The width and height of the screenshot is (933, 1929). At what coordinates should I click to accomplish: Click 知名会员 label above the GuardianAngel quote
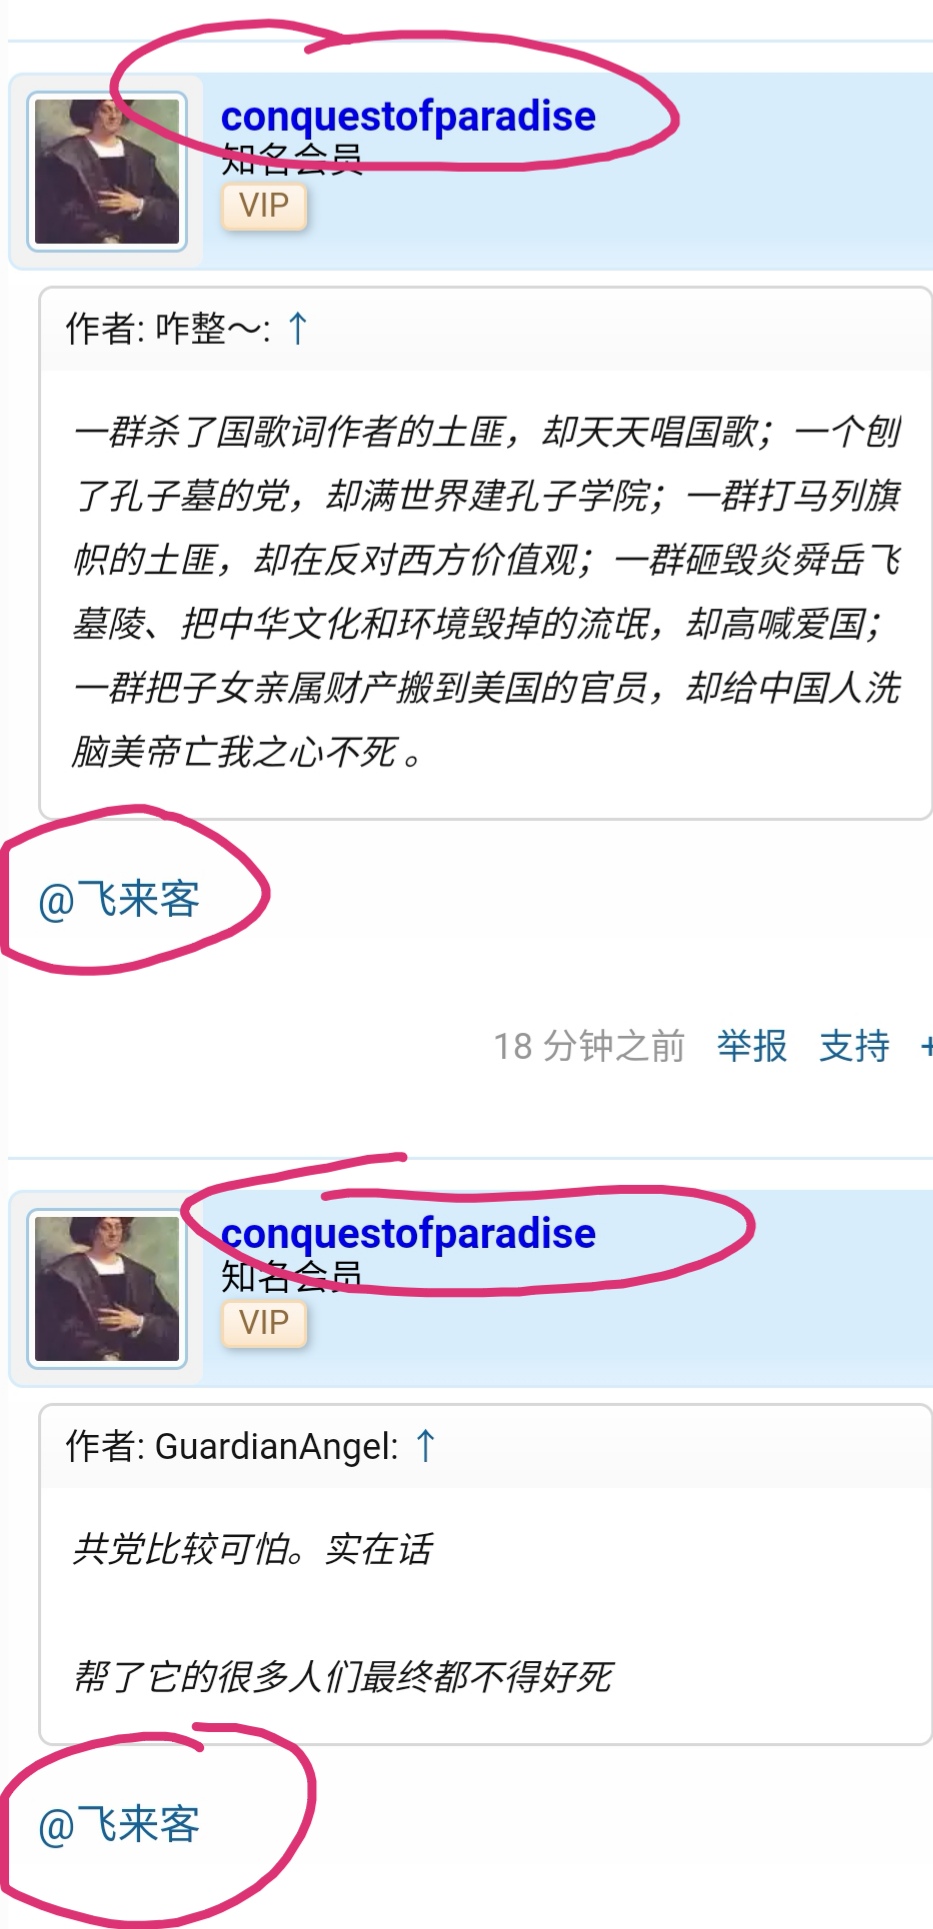[291, 1276]
